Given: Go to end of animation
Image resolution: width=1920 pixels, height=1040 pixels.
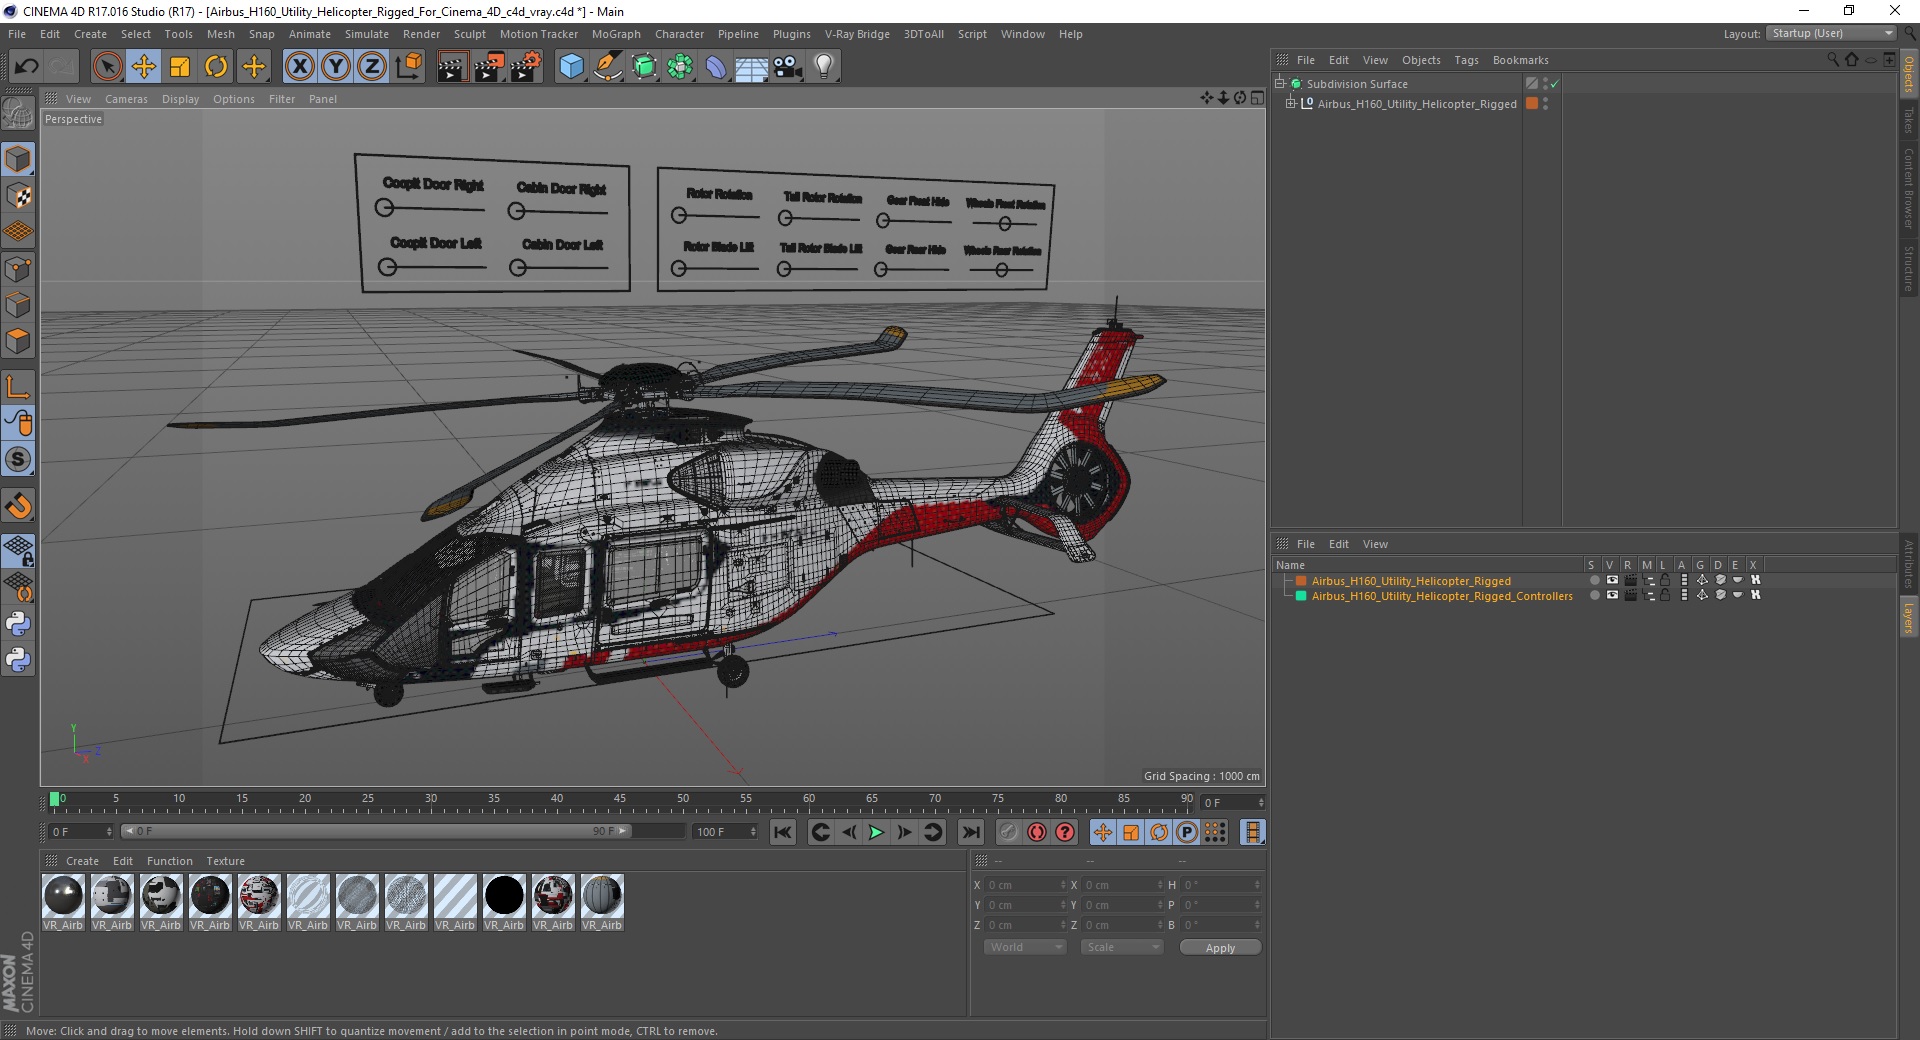Looking at the screenshot, I should click(x=970, y=832).
